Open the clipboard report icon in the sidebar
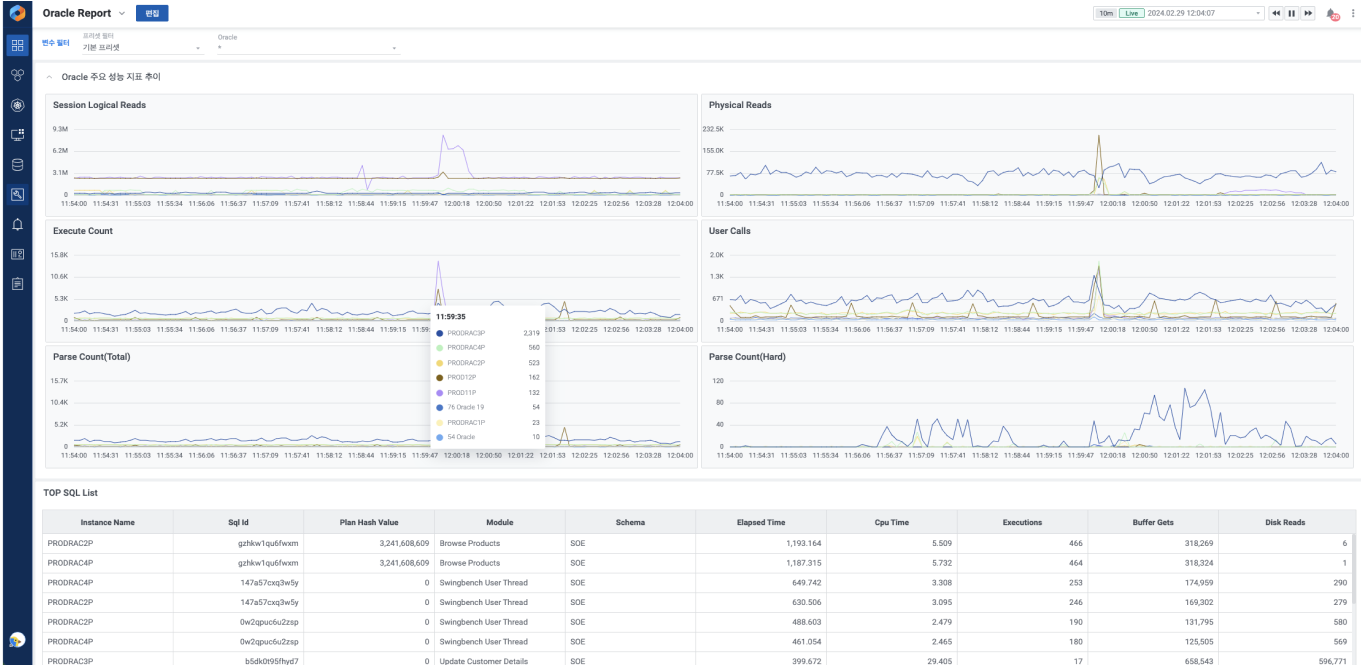Image resolution: width=1361 pixels, height=665 pixels. (x=17, y=284)
